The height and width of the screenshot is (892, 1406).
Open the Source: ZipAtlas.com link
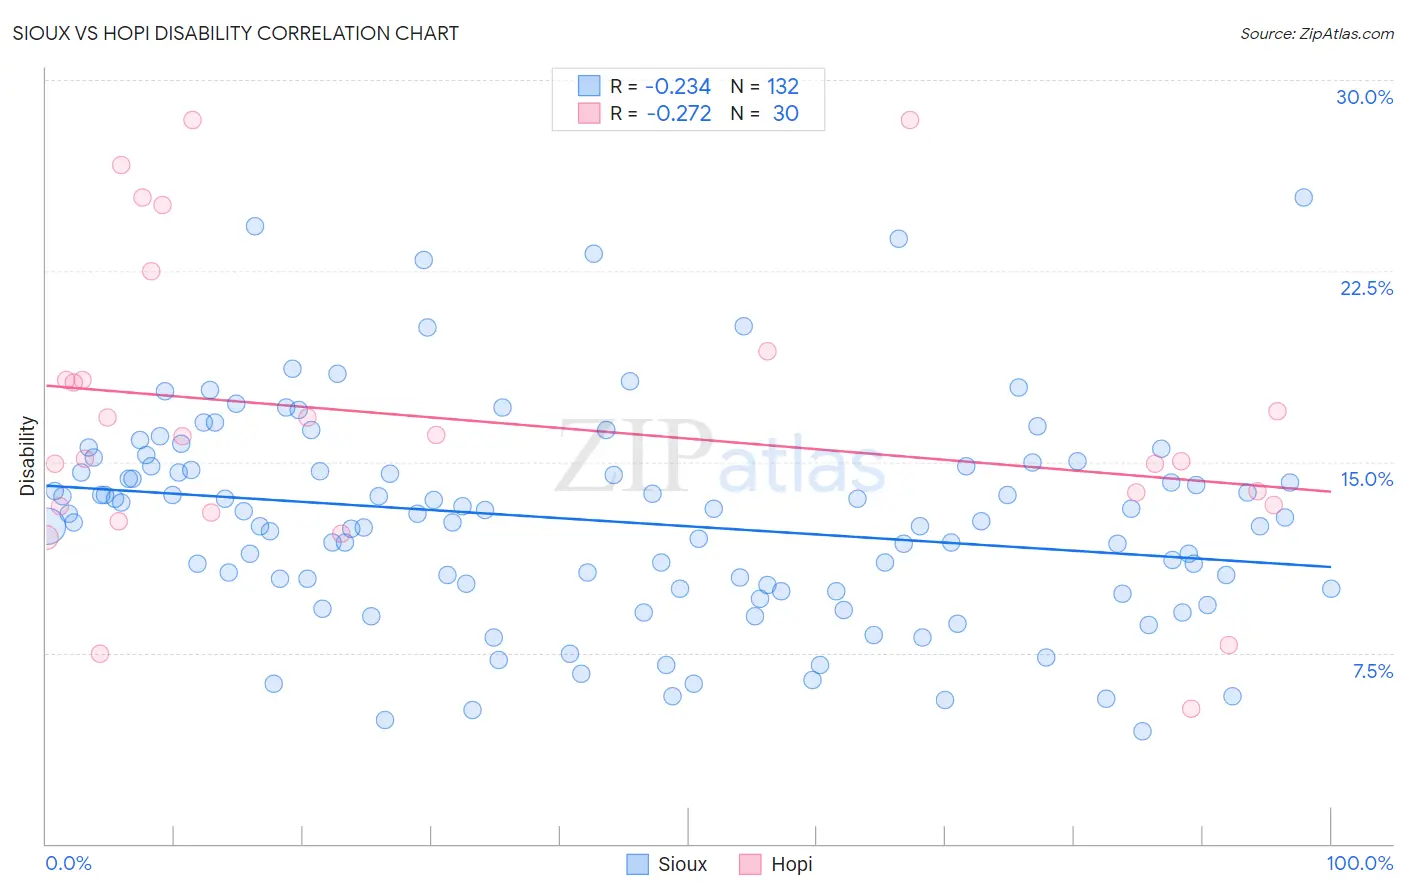1317,33
